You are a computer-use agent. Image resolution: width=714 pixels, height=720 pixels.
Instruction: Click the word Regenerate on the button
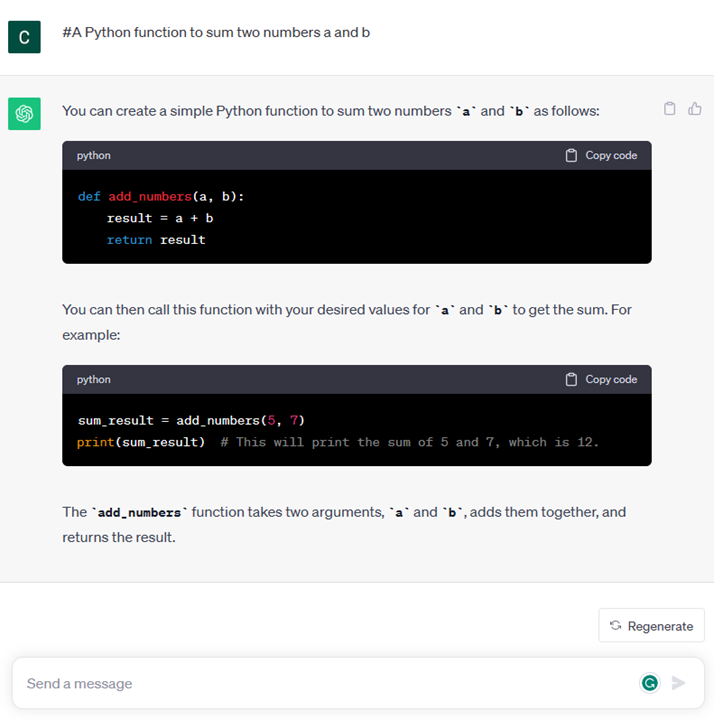(660, 626)
